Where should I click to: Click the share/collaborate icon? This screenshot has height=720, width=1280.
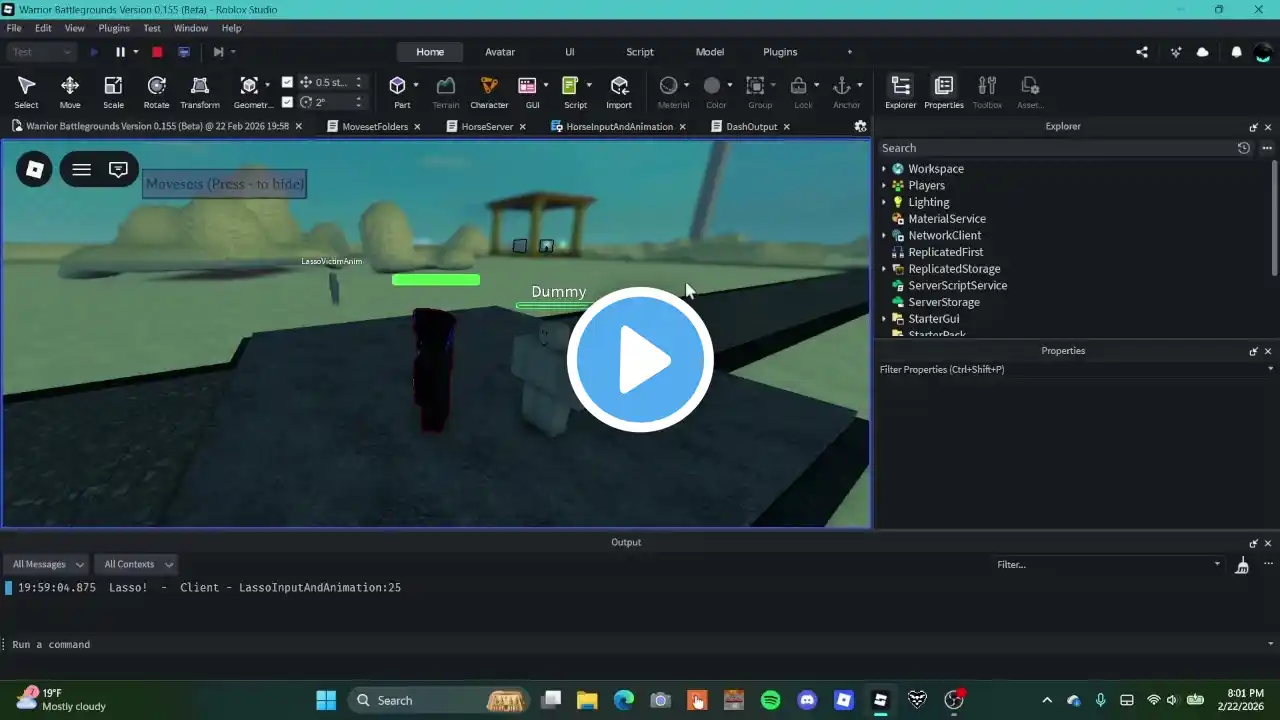tap(1142, 52)
